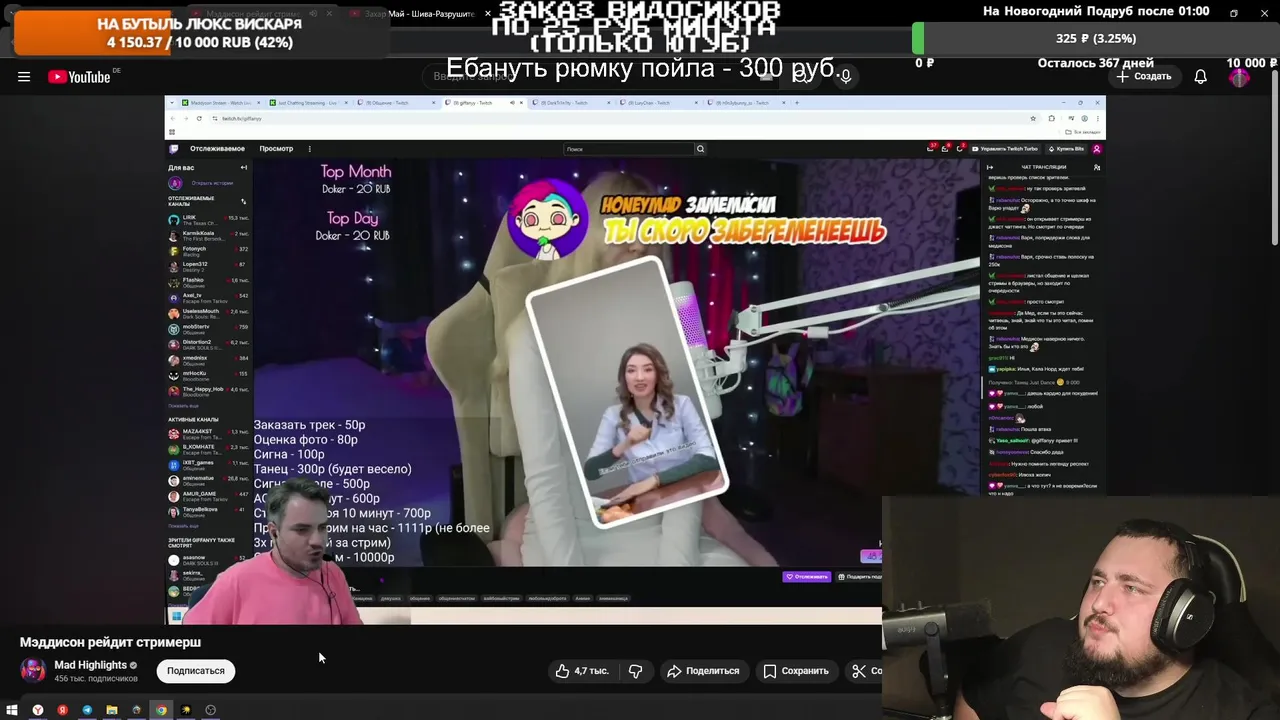Open YouTube notifications bell
Screen dimensions: 1280x720
click(x=1200, y=77)
